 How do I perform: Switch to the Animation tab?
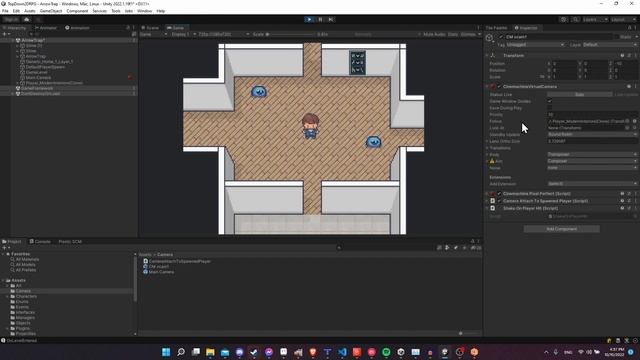(77, 28)
